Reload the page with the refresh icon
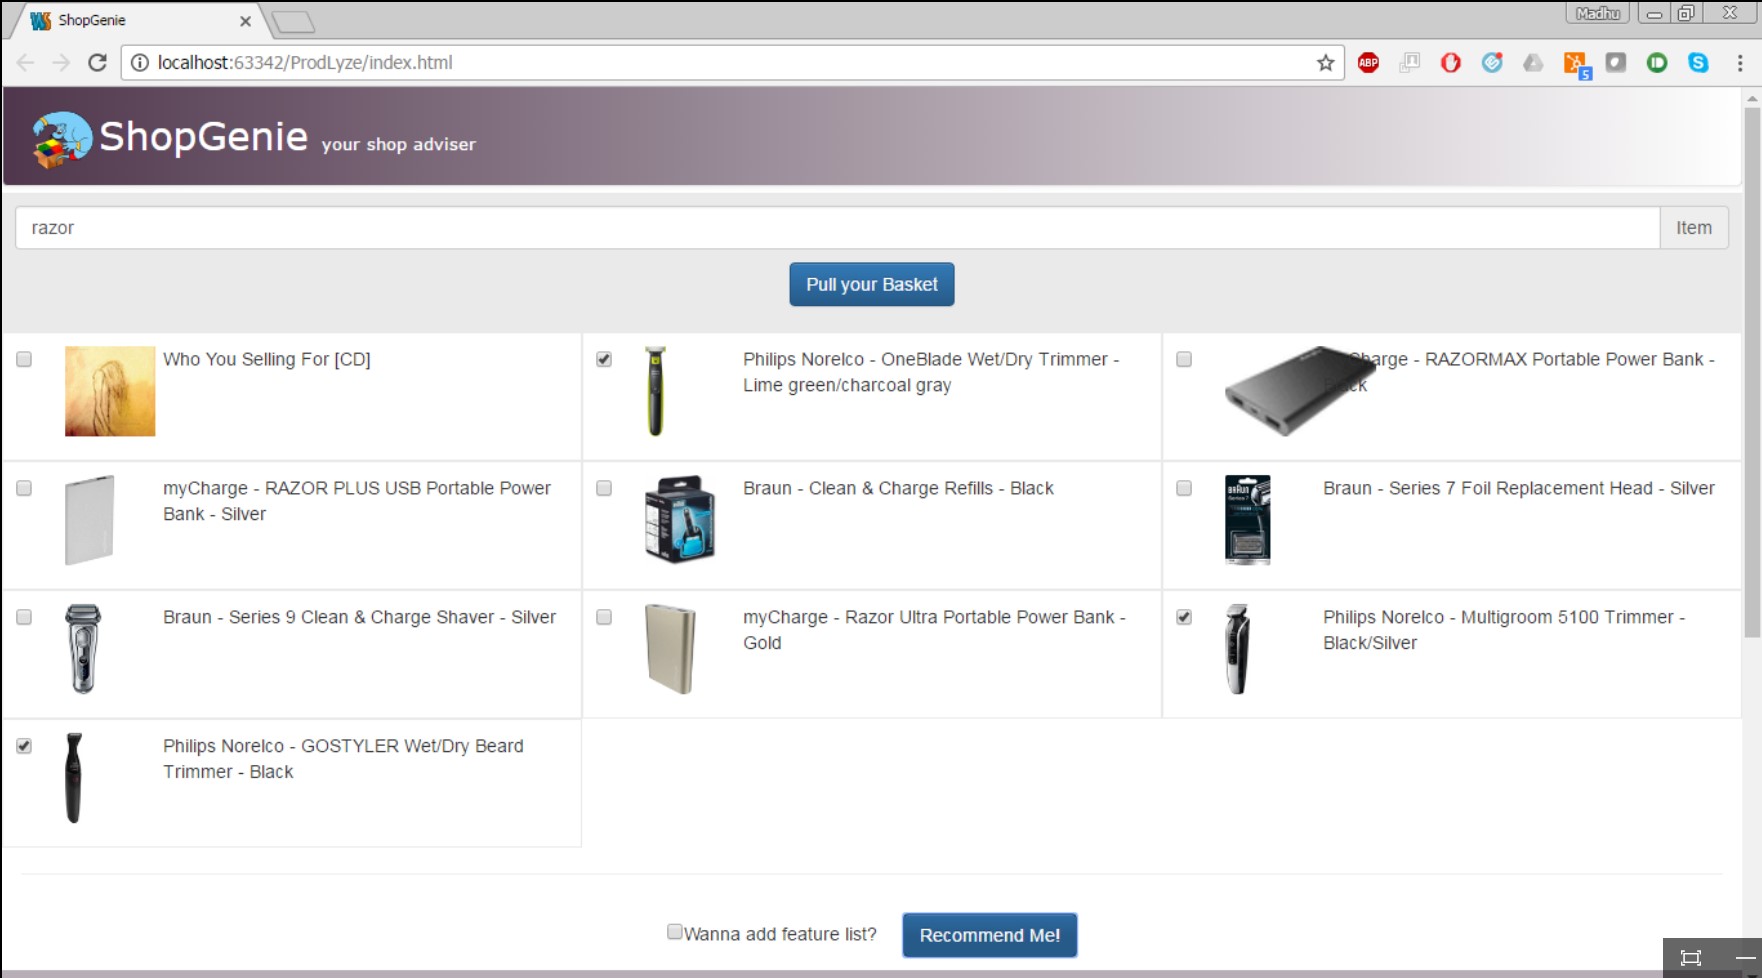This screenshot has width=1762, height=978. [96, 62]
